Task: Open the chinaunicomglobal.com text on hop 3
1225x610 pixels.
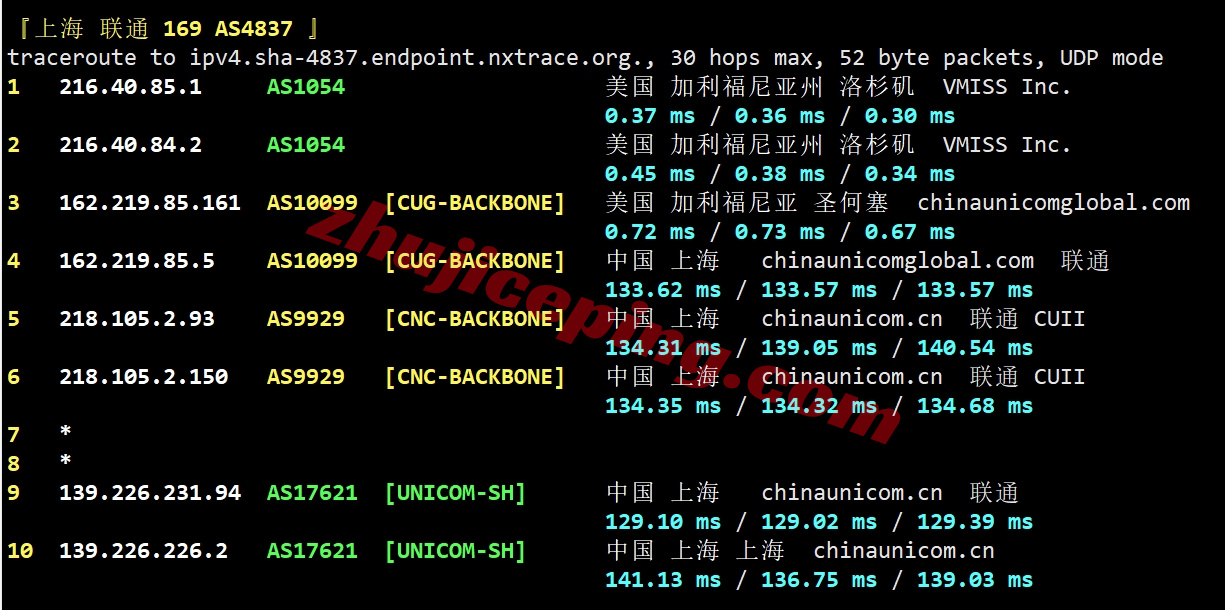Action: 1053,203
